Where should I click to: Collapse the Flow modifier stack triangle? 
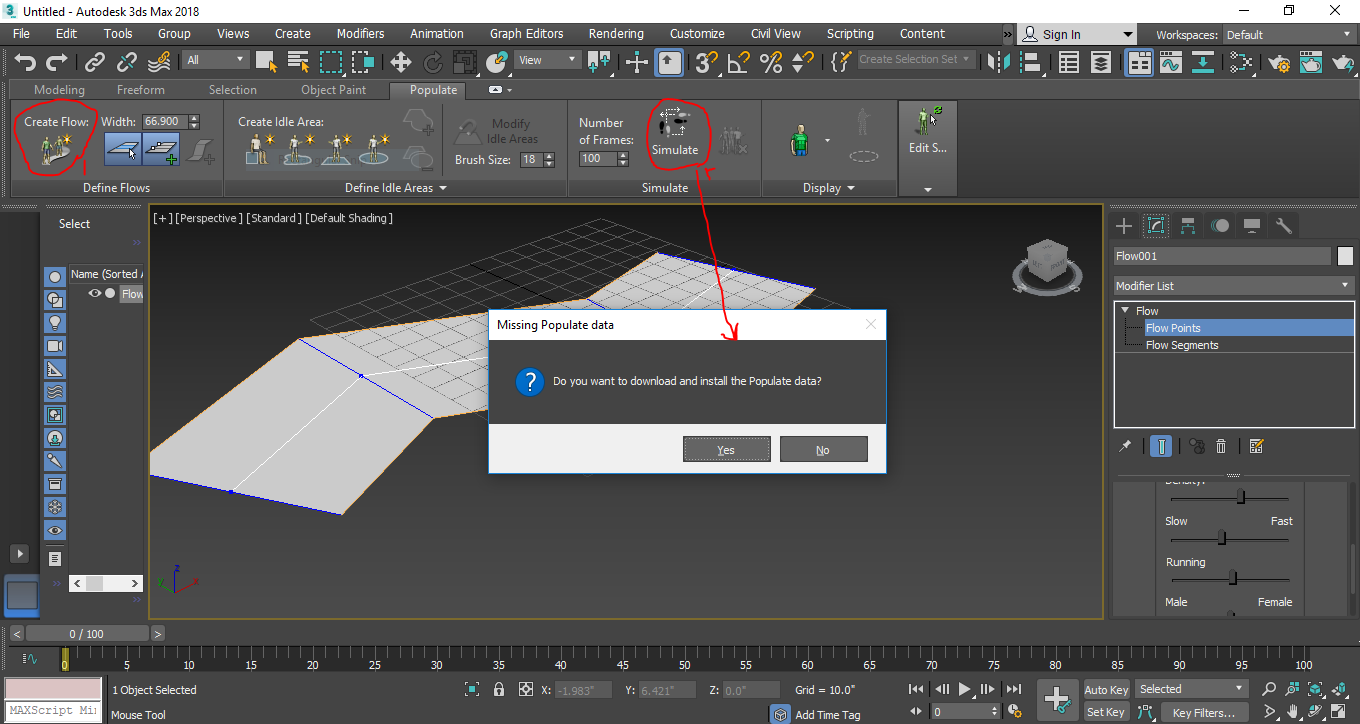tap(1125, 311)
